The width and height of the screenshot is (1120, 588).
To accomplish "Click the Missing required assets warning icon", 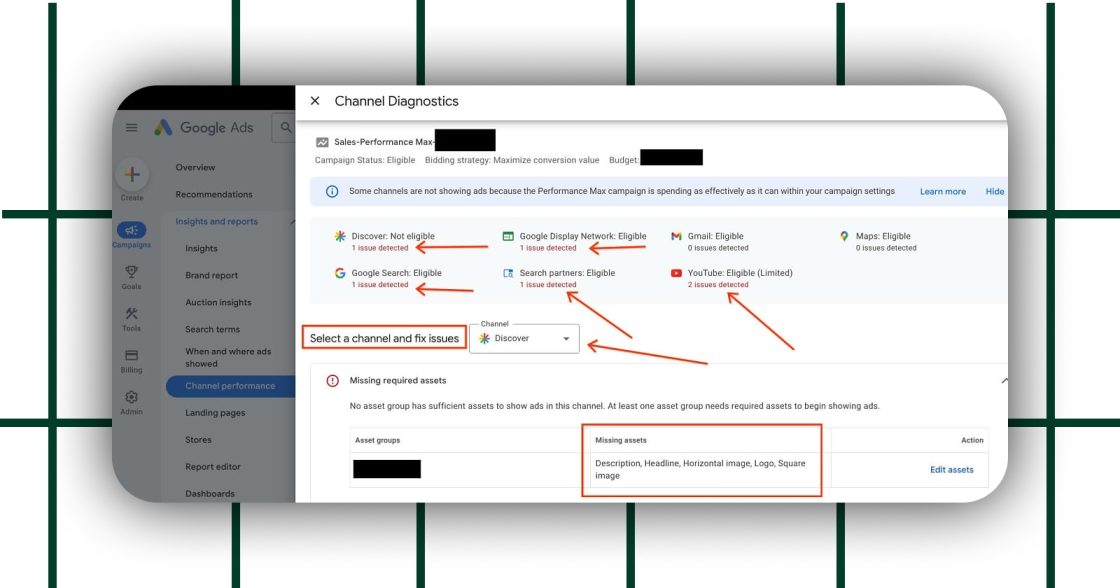I will (332, 381).
